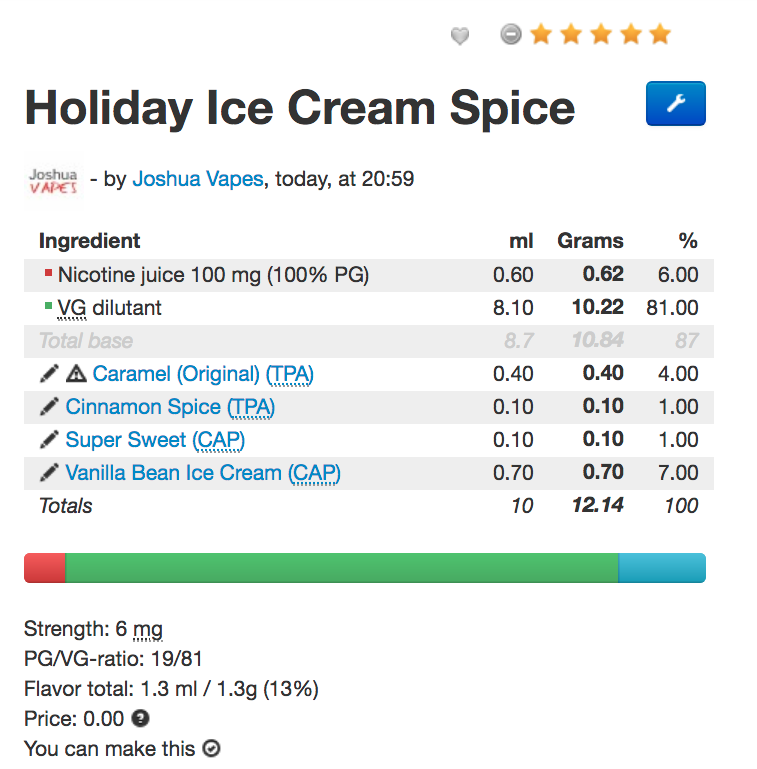
Task: Click the blue flavor segment of the ratio bar
Action: click(x=661, y=568)
